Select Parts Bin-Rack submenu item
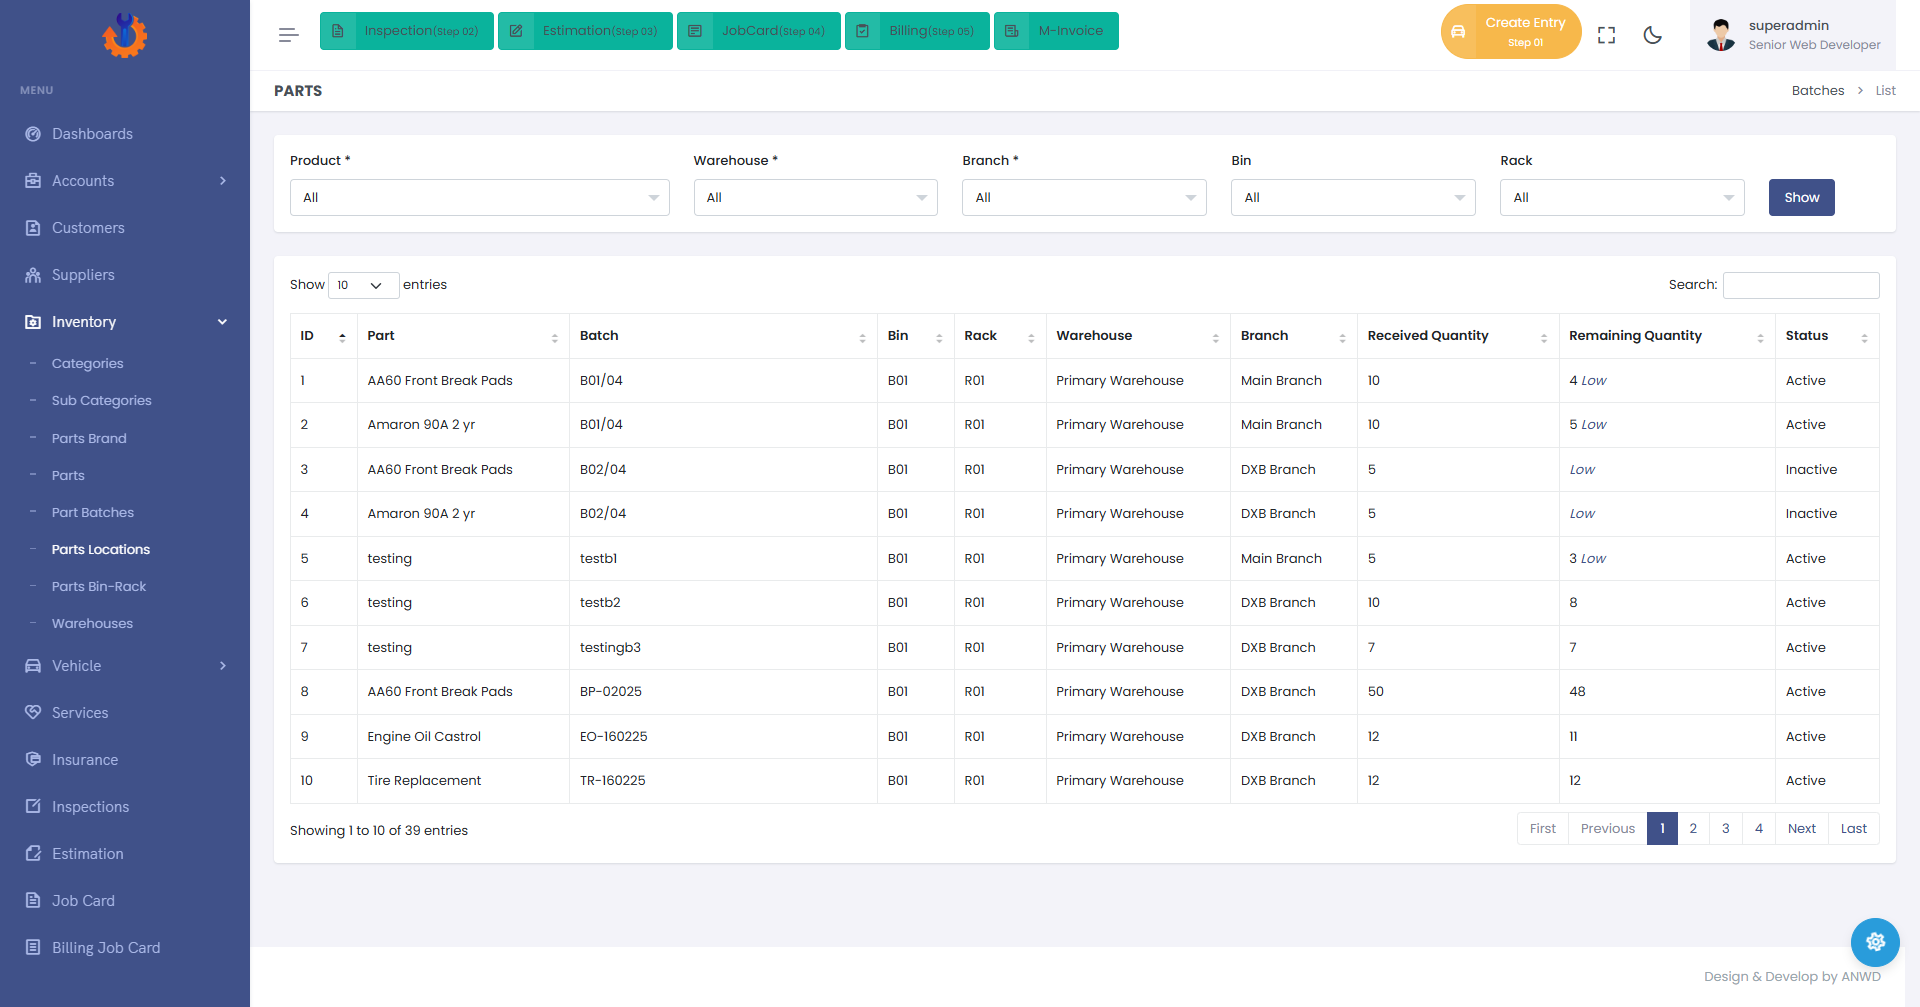The width and height of the screenshot is (1920, 1007). [x=99, y=586]
